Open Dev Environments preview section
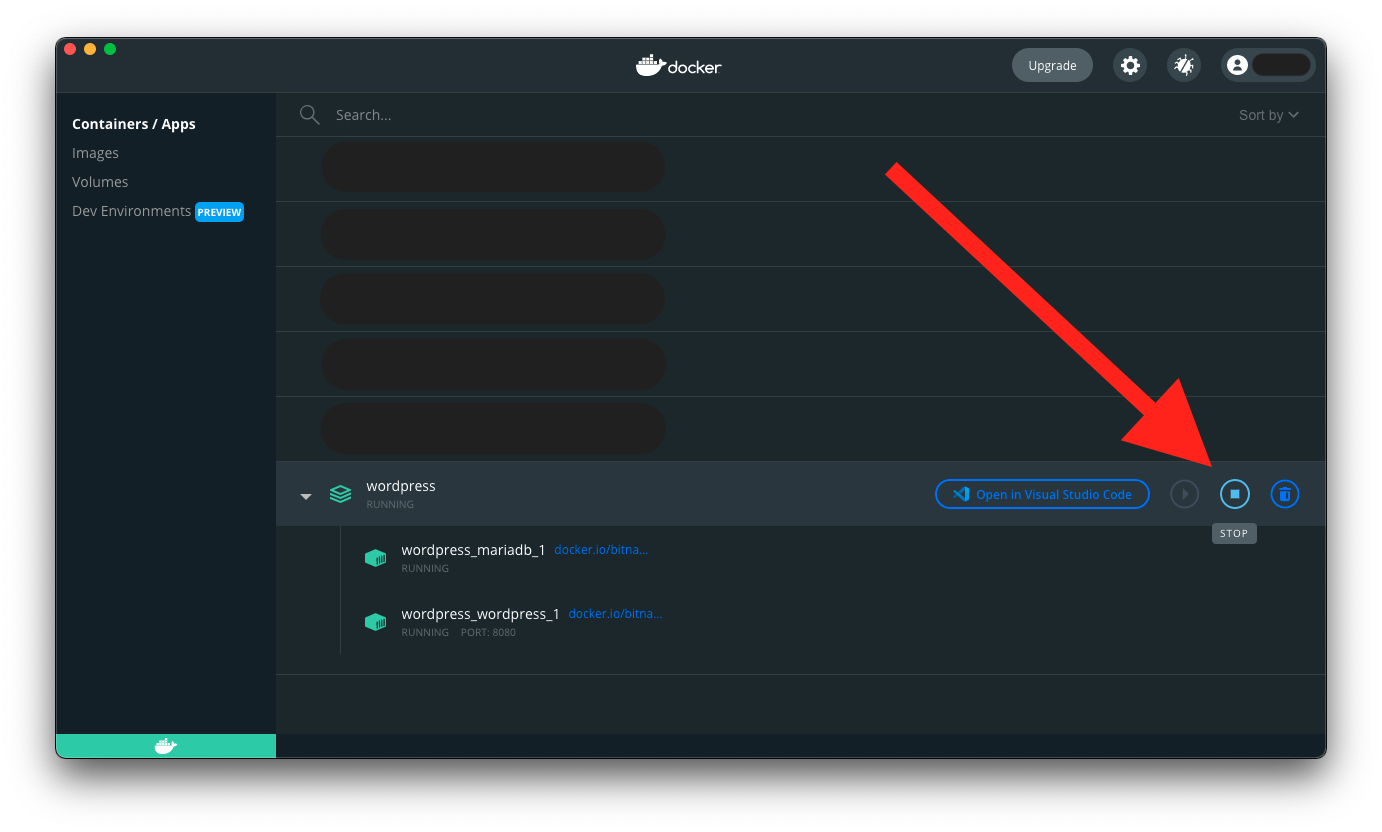1382x832 pixels. 158,211
